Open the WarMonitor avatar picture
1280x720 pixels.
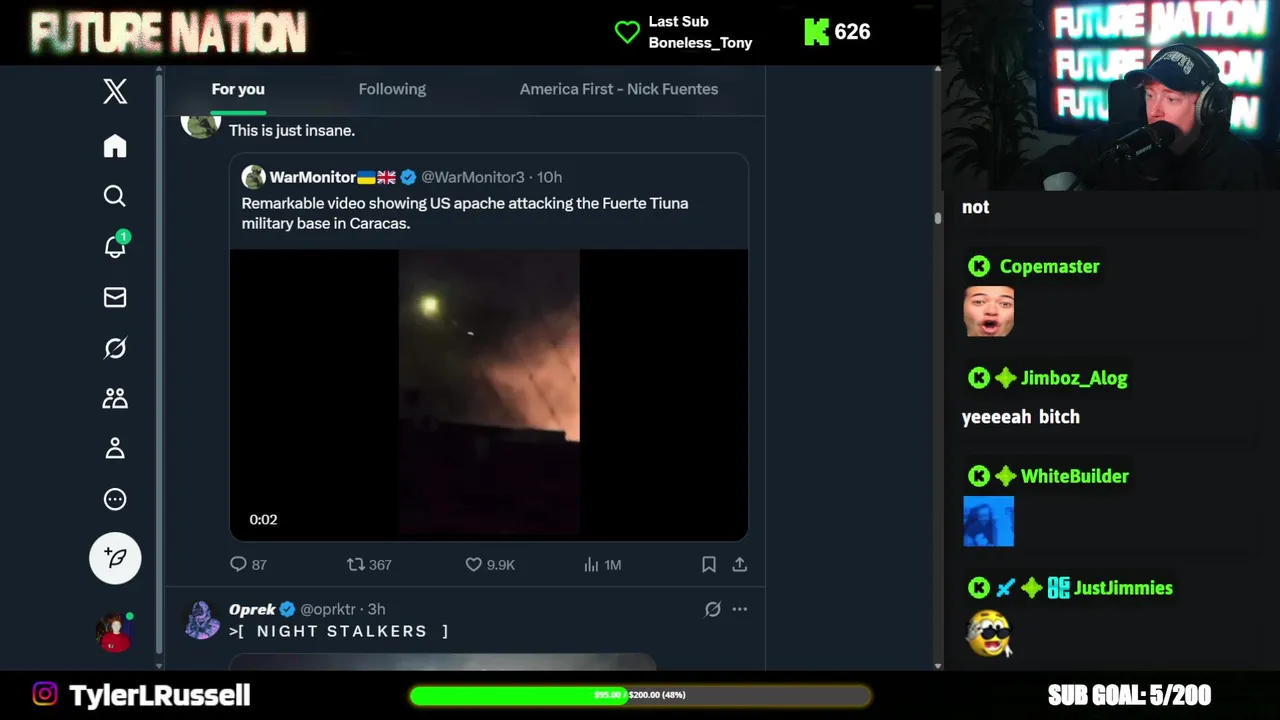coord(253,177)
